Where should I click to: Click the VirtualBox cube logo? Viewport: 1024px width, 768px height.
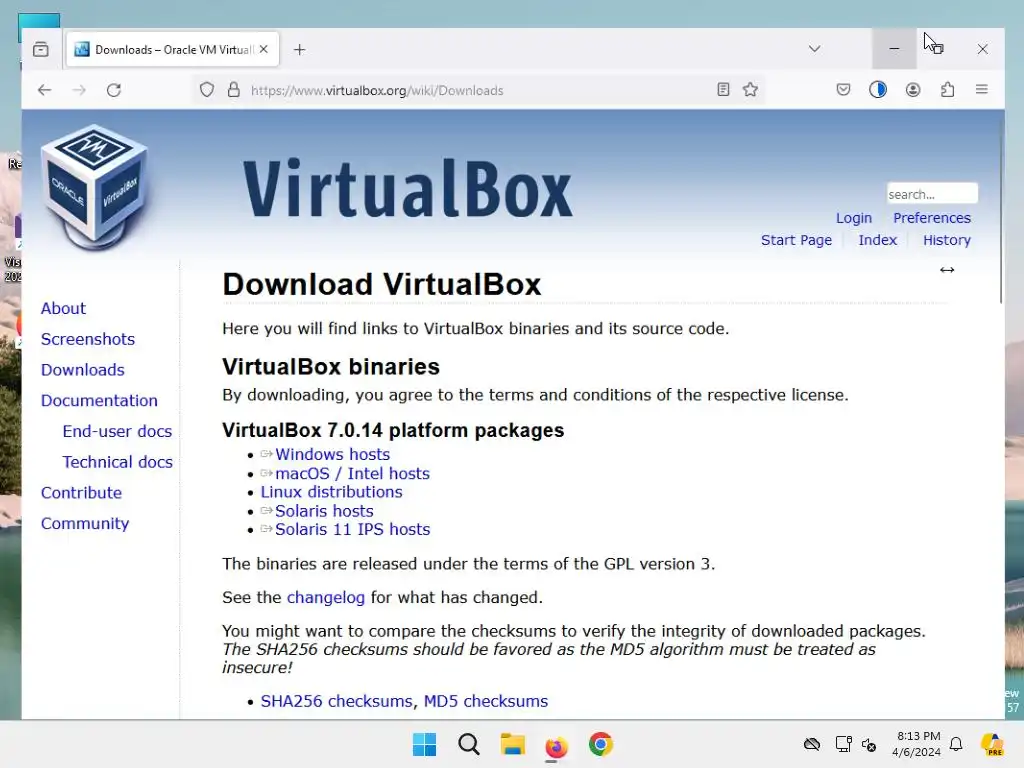click(94, 187)
